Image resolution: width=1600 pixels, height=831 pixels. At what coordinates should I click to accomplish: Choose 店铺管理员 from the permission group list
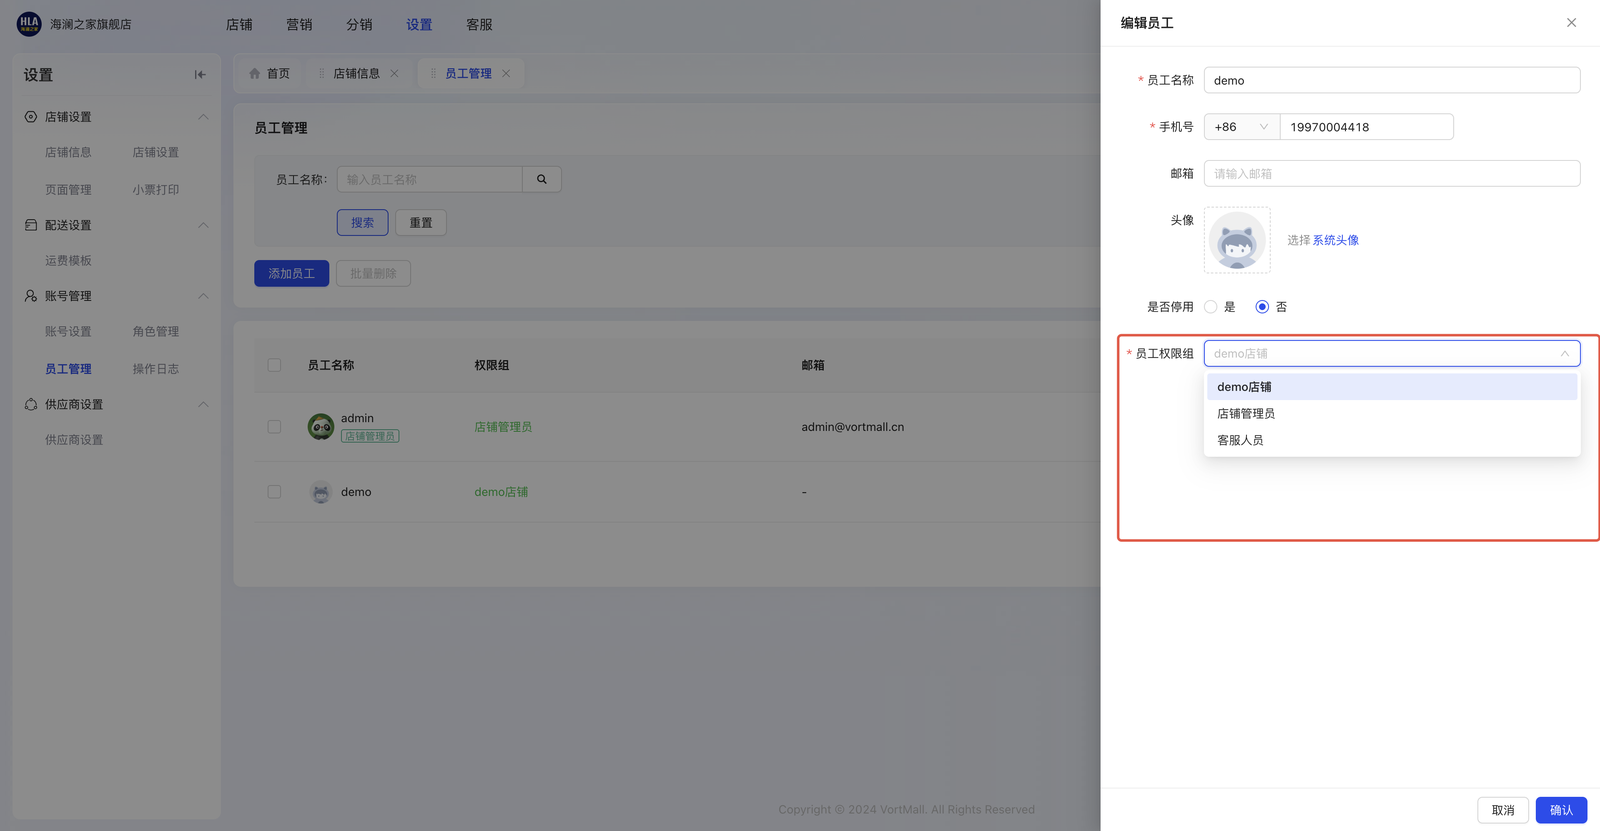tap(1246, 414)
